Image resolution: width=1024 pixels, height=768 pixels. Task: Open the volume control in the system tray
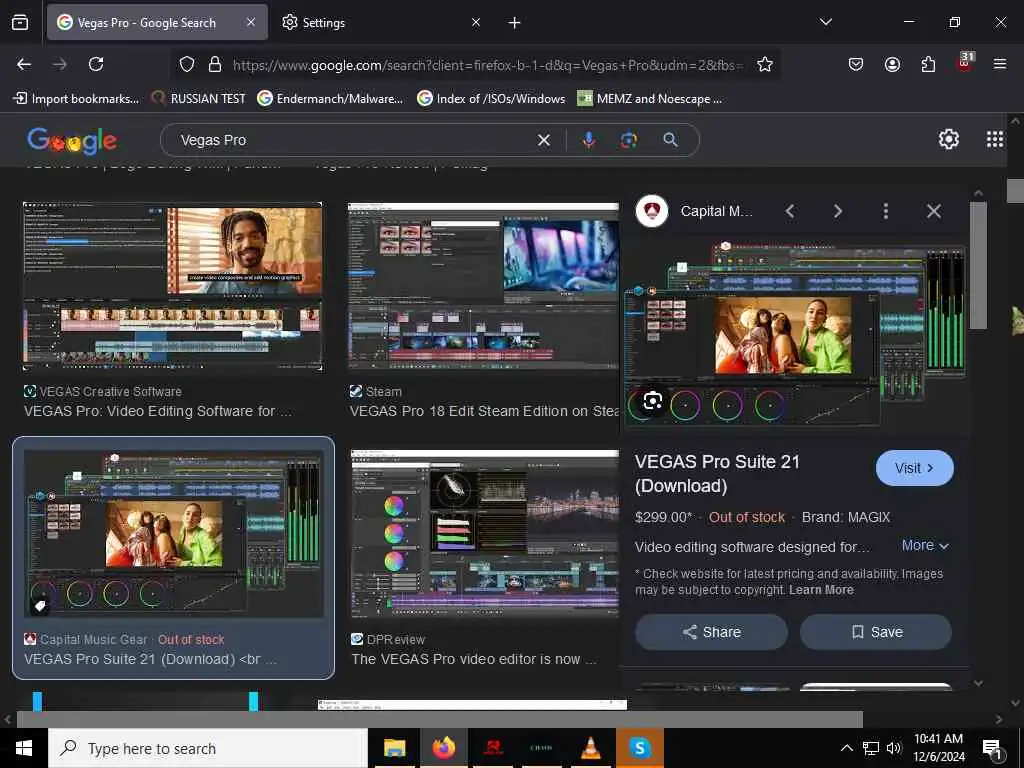point(894,748)
